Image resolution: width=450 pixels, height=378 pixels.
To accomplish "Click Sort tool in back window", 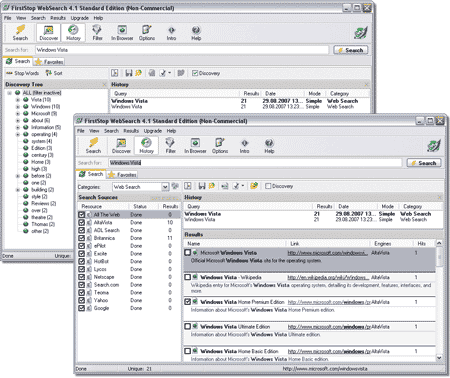I will tap(54, 73).
